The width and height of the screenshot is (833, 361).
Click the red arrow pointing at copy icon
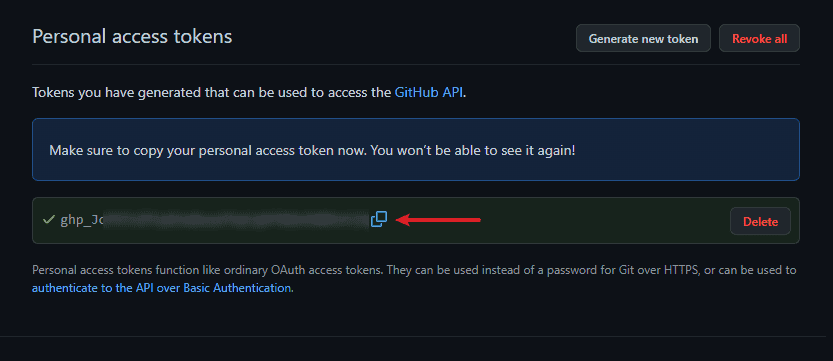[x=438, y=219]
